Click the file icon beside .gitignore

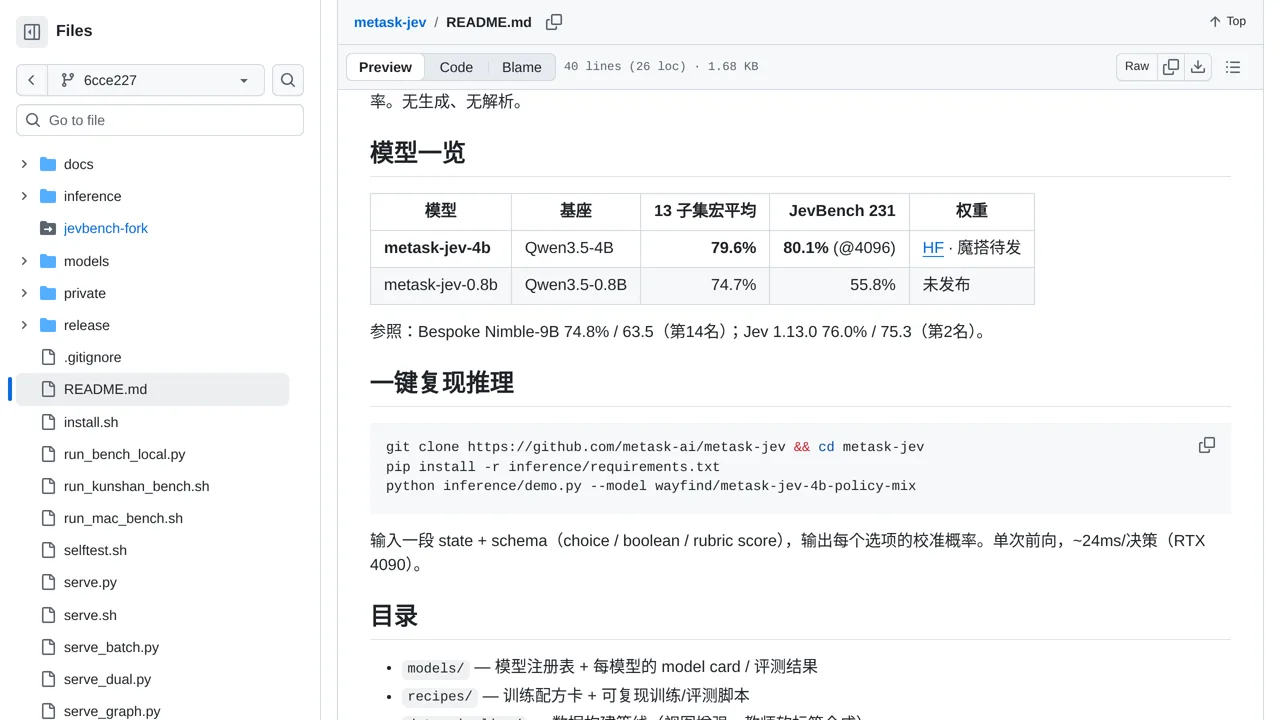click(48, 357)
